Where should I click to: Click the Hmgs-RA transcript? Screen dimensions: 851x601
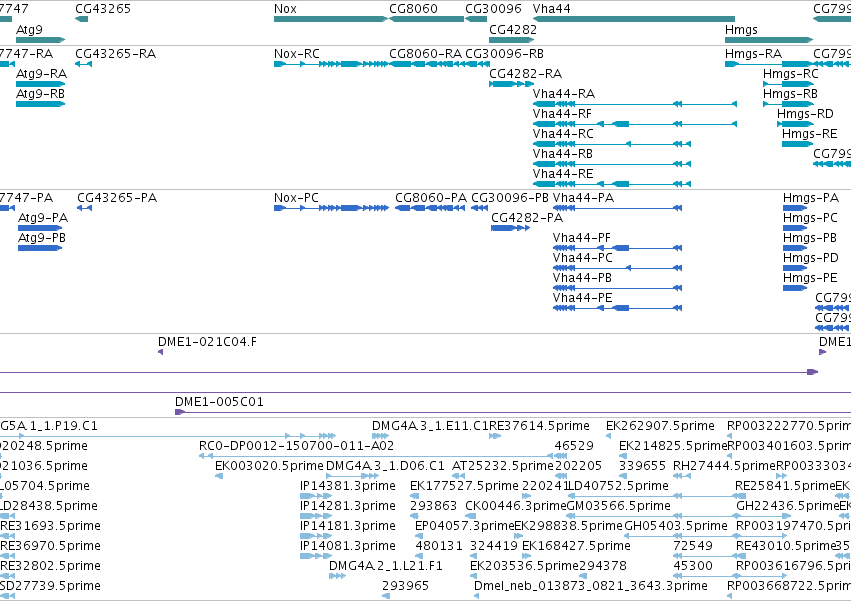[x=769, y=64]
